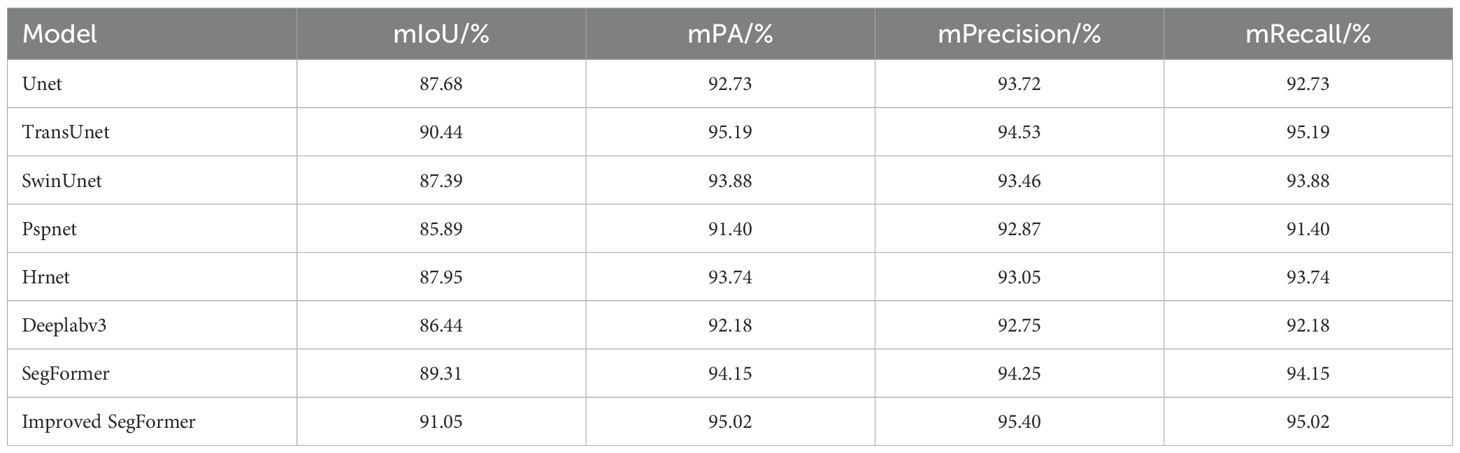Viewport: 1460px width, 453px height.
Task: Click Improved SegFormer mIoU value 91.05
Action: pos(441,422)
